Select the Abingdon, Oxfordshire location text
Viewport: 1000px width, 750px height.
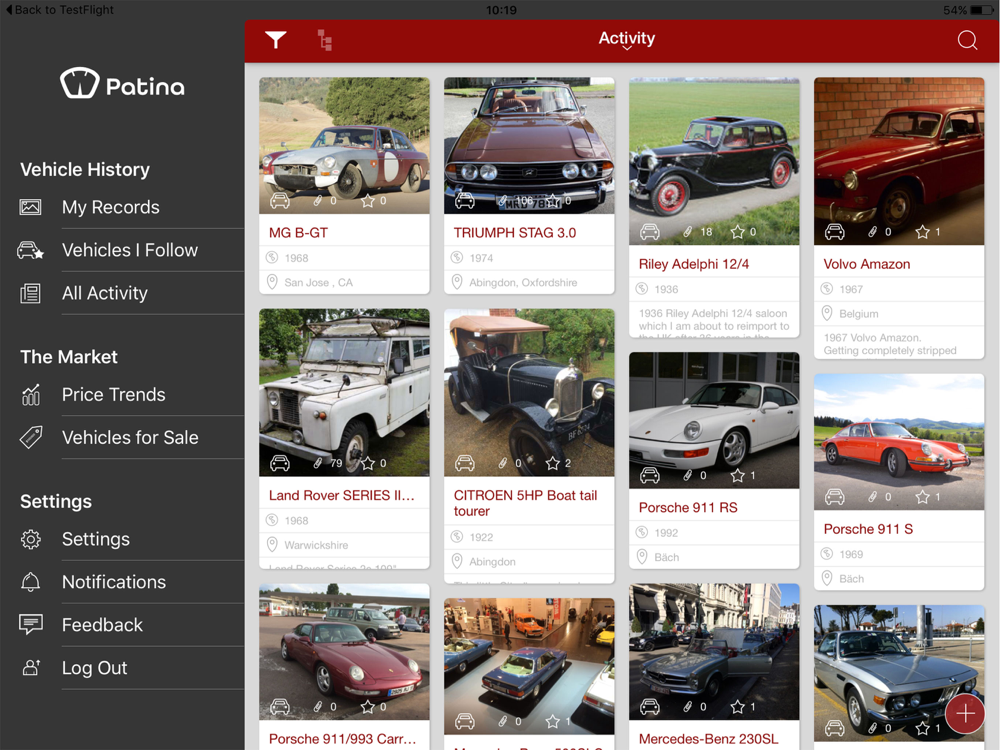pos(523,283)
